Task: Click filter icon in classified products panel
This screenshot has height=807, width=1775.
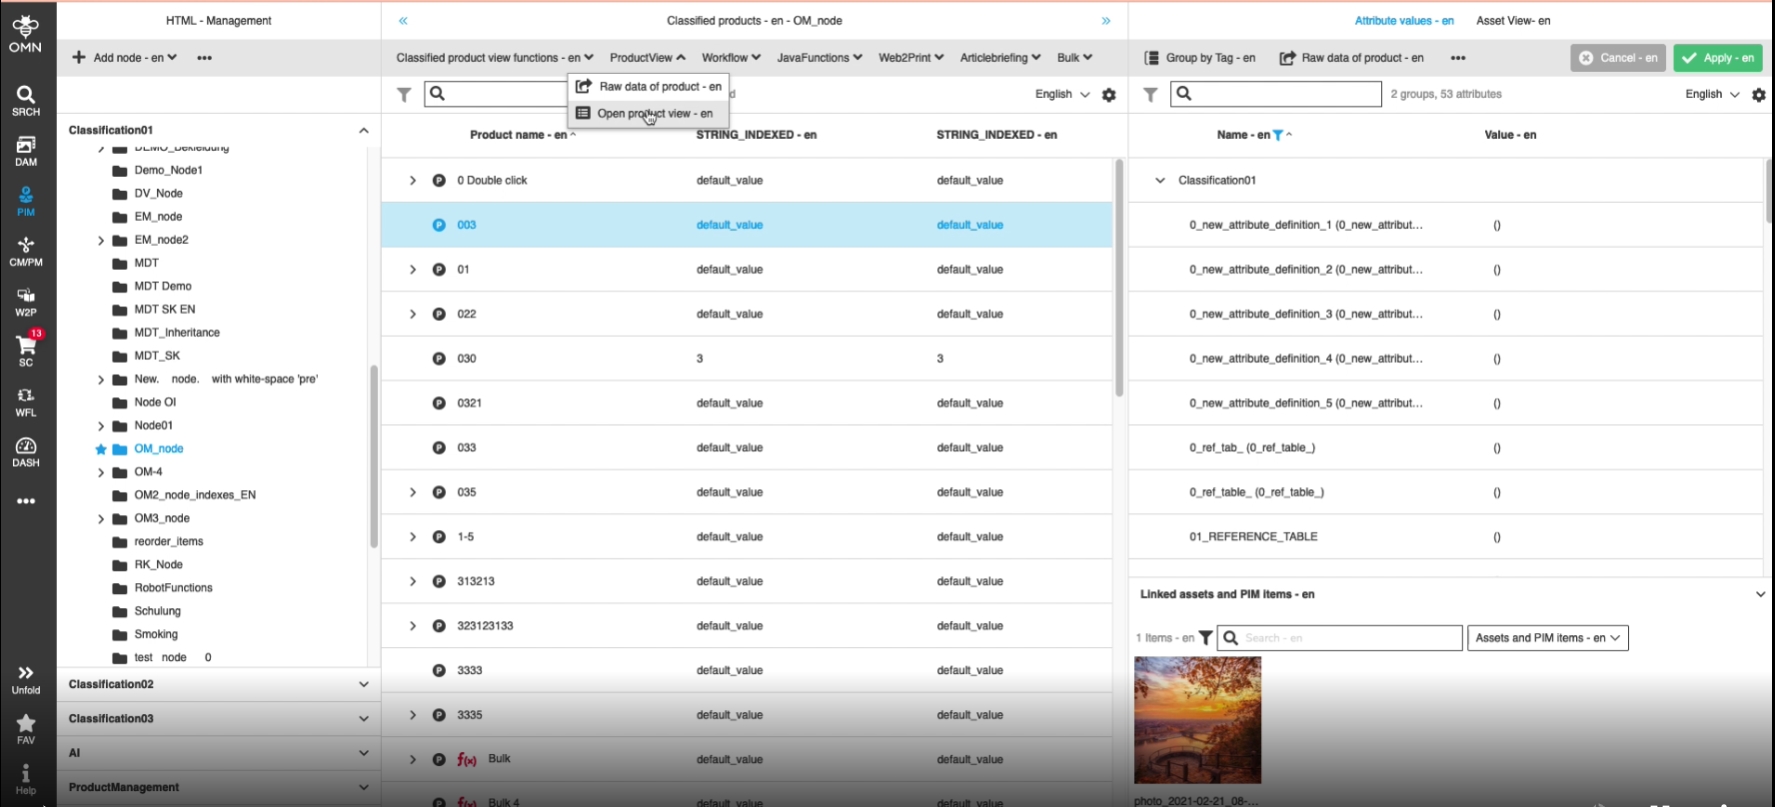Action: pyautogui.click(x=404, y=95)
